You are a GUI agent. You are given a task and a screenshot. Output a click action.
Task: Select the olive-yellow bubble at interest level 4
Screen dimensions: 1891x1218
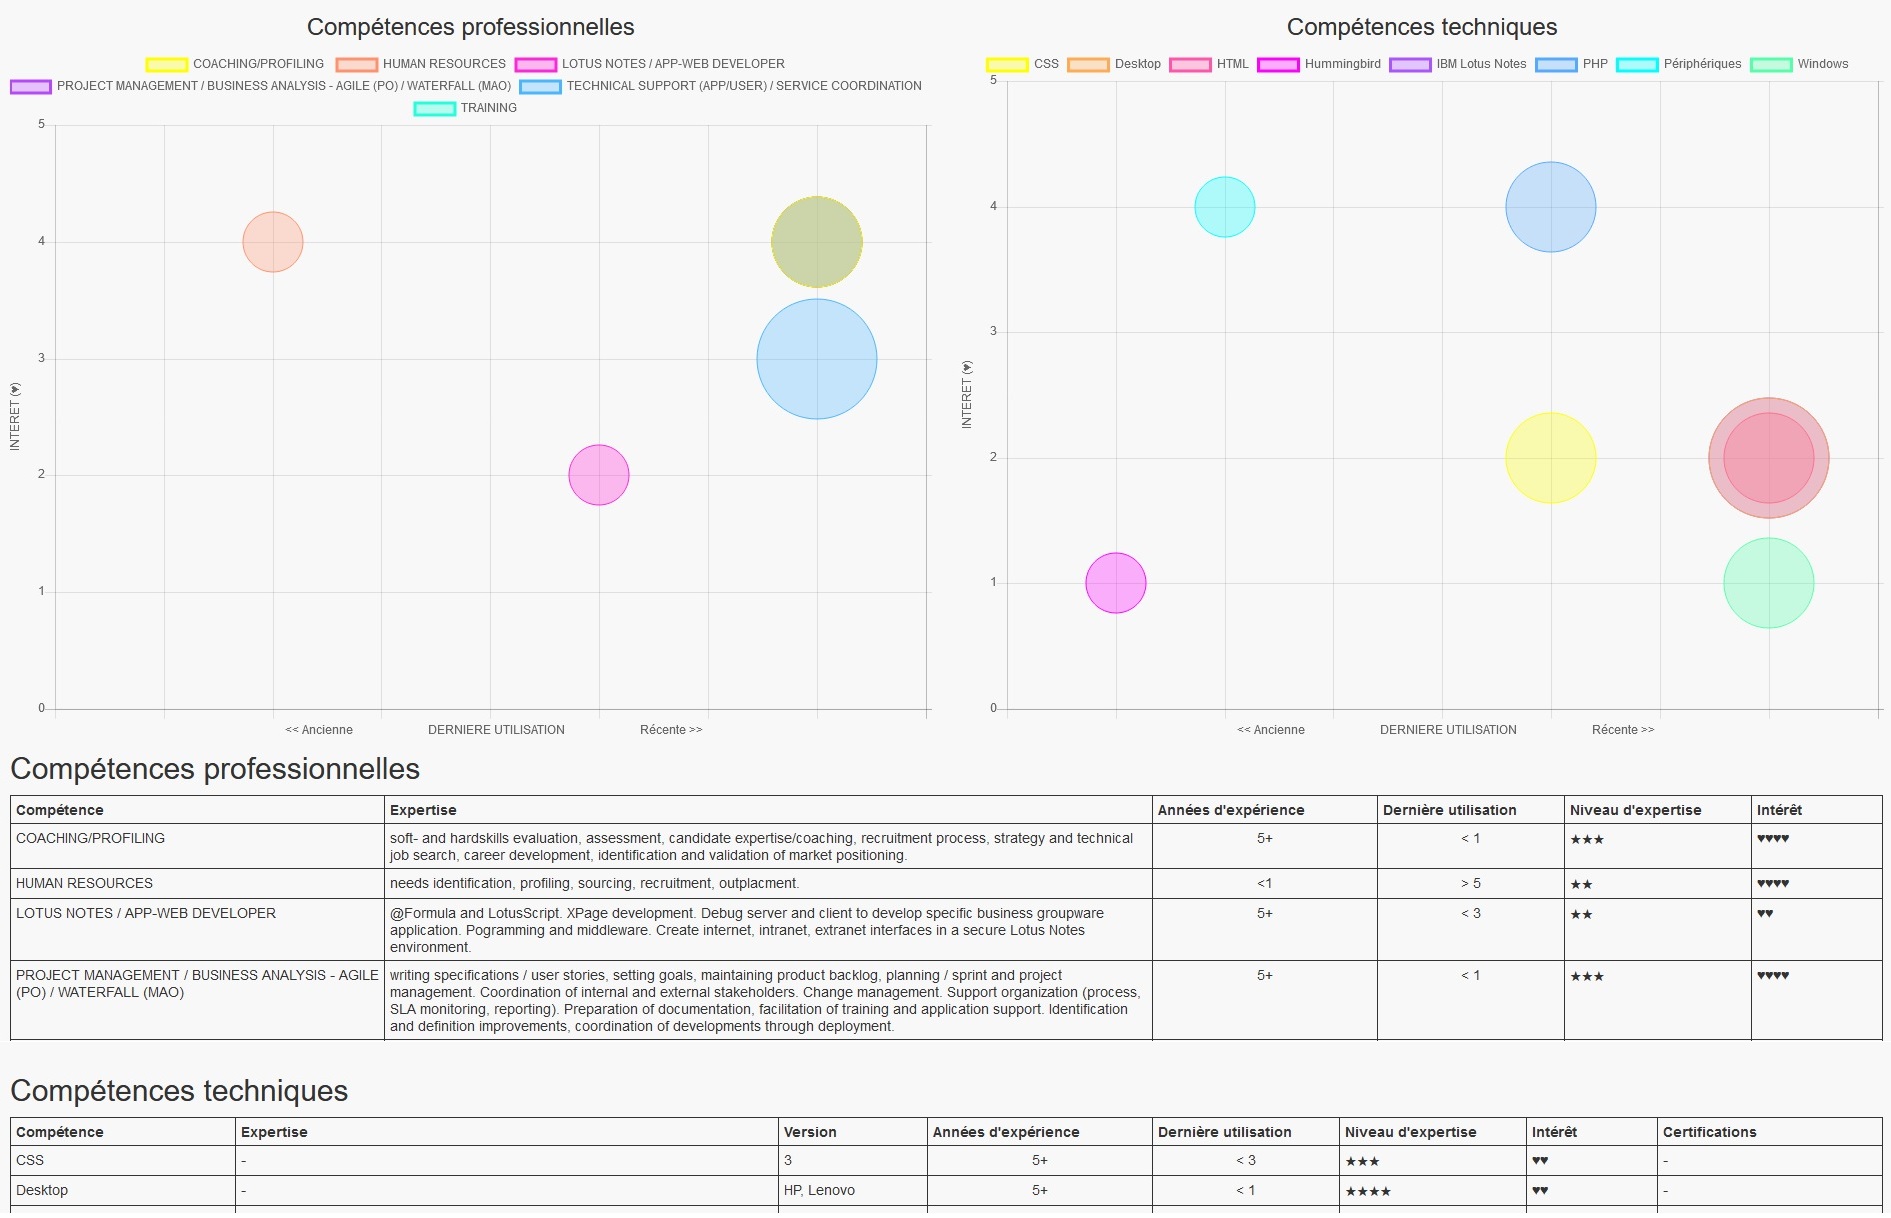pos(817,242)
